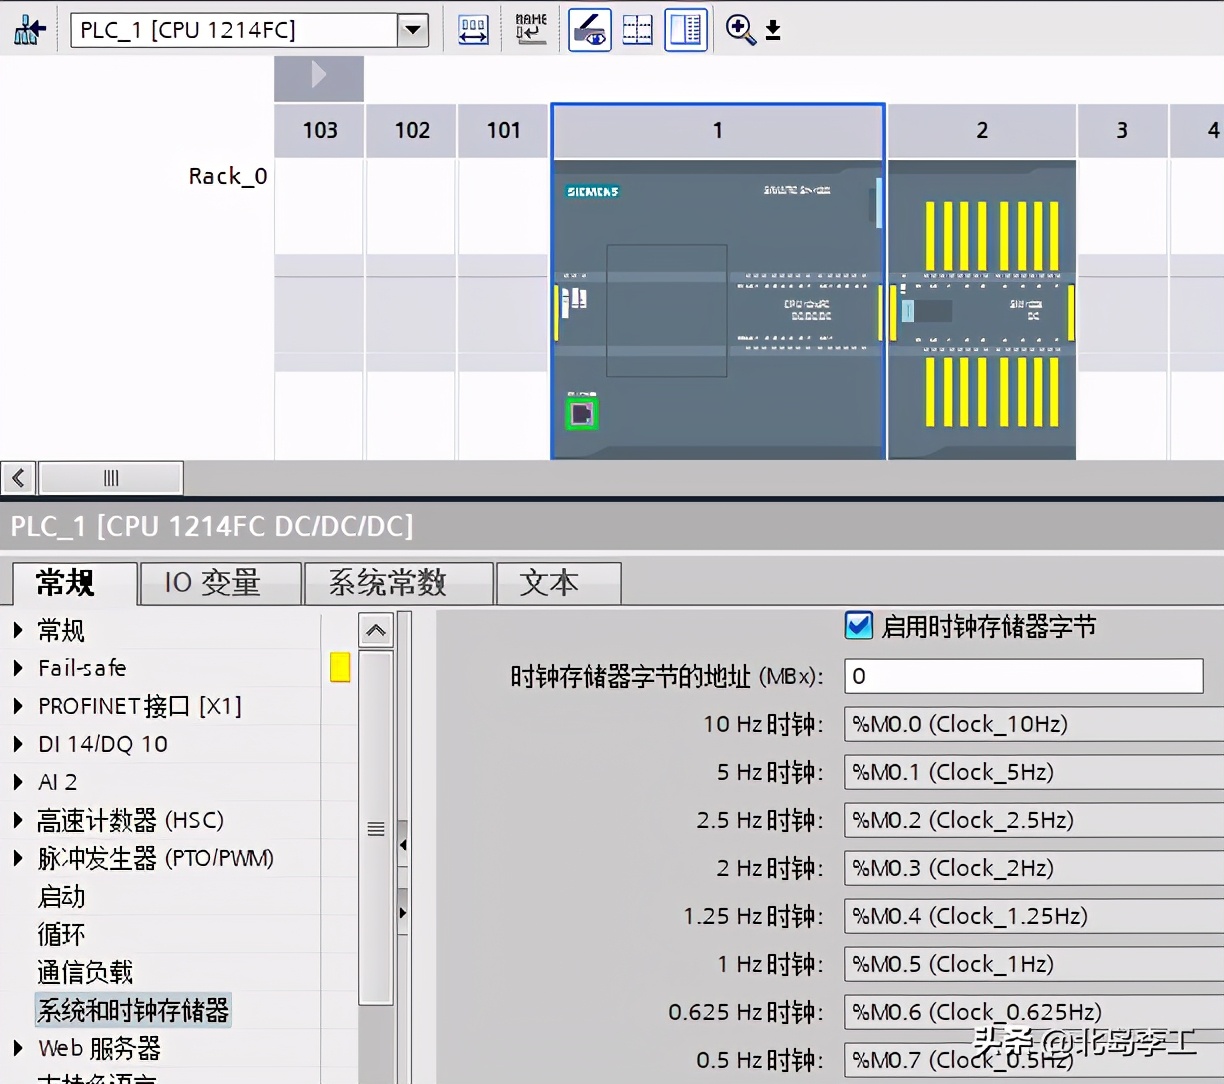Expand PROFINET接口 [X1] tree node
Image resolution: width=1224 pixels, height=1084 pixels.
click(x=18, y=706)
